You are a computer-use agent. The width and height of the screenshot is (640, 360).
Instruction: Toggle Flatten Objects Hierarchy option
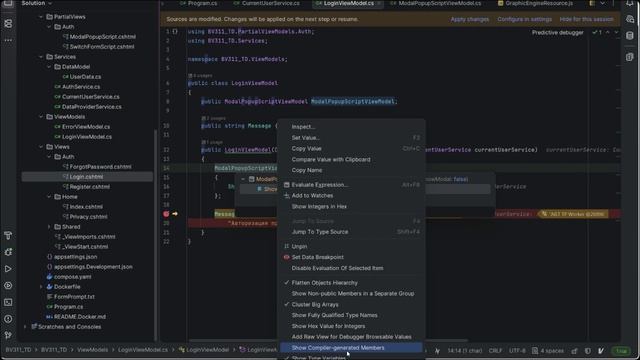(x=351, y=282)
